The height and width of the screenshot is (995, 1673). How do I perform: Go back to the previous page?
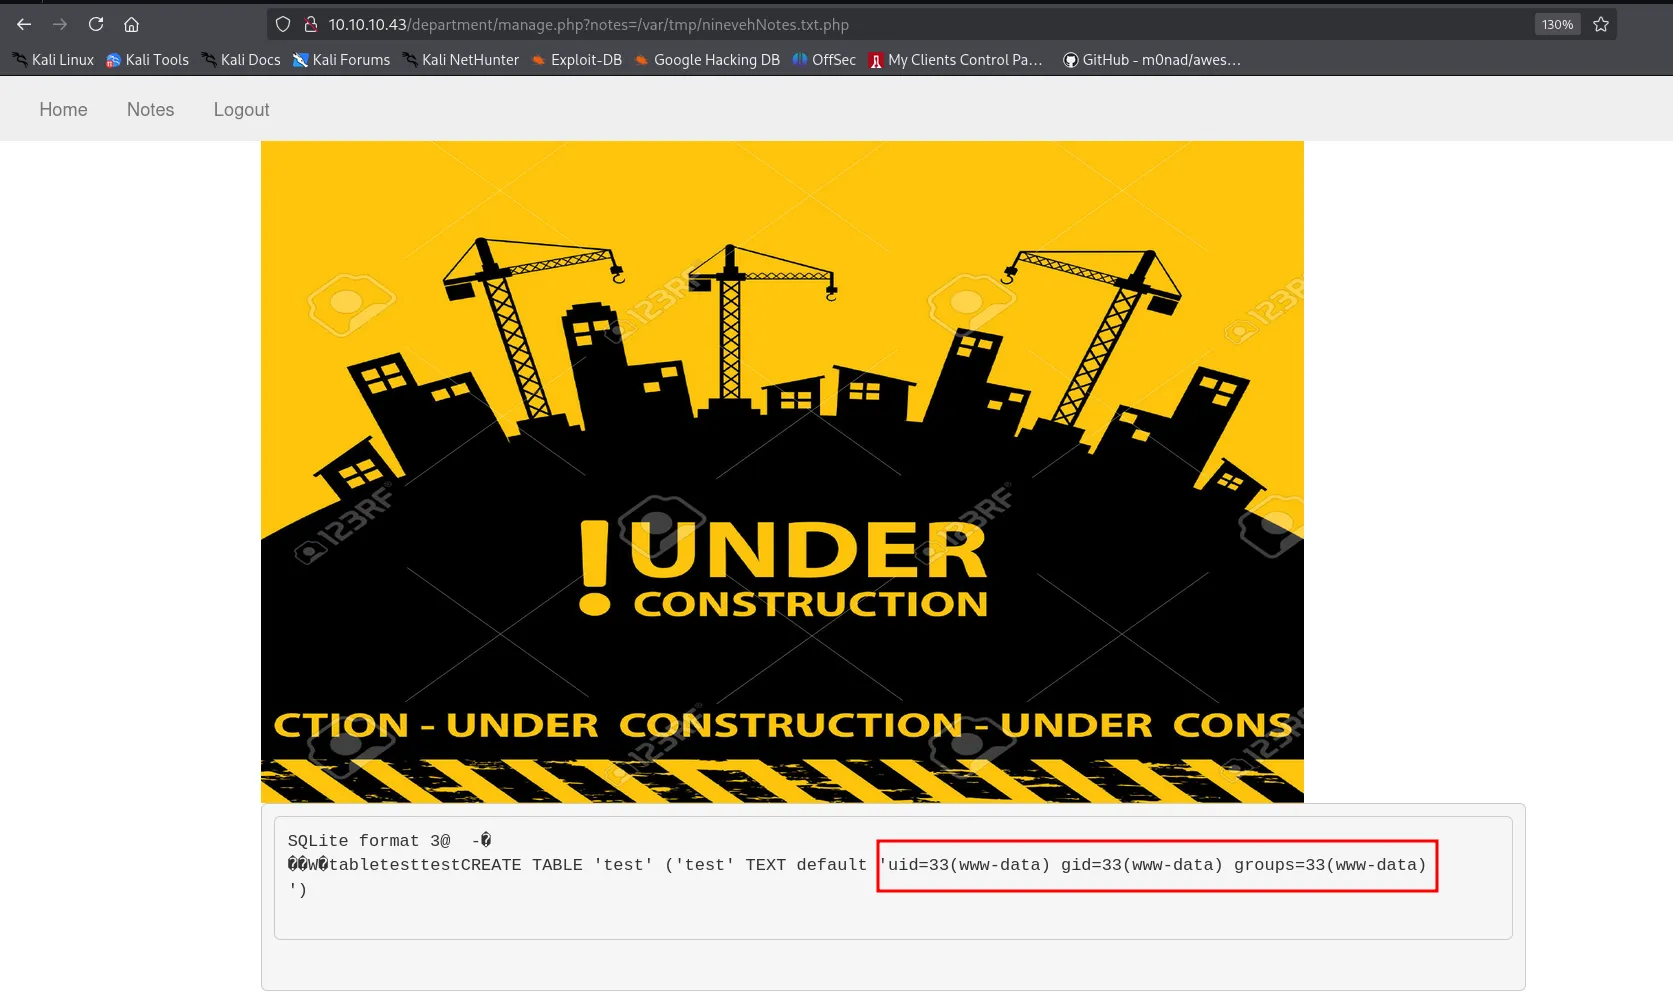tap(24, 24)
